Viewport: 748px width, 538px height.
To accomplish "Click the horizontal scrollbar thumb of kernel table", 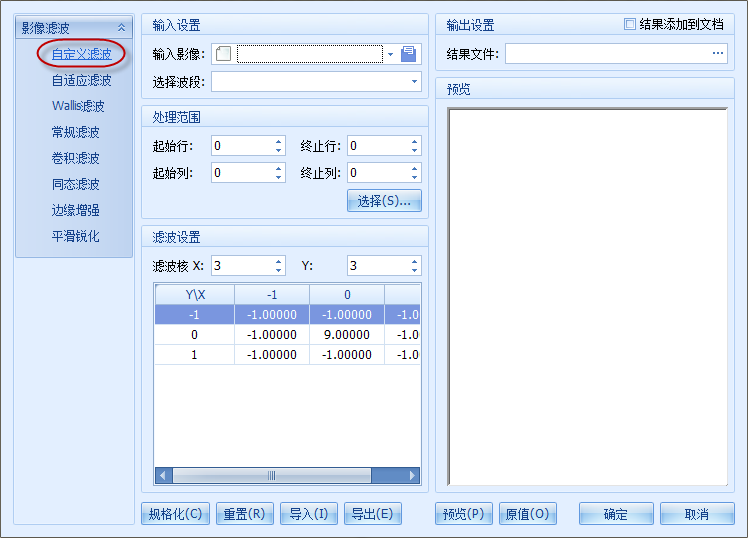I will point(270,476).
